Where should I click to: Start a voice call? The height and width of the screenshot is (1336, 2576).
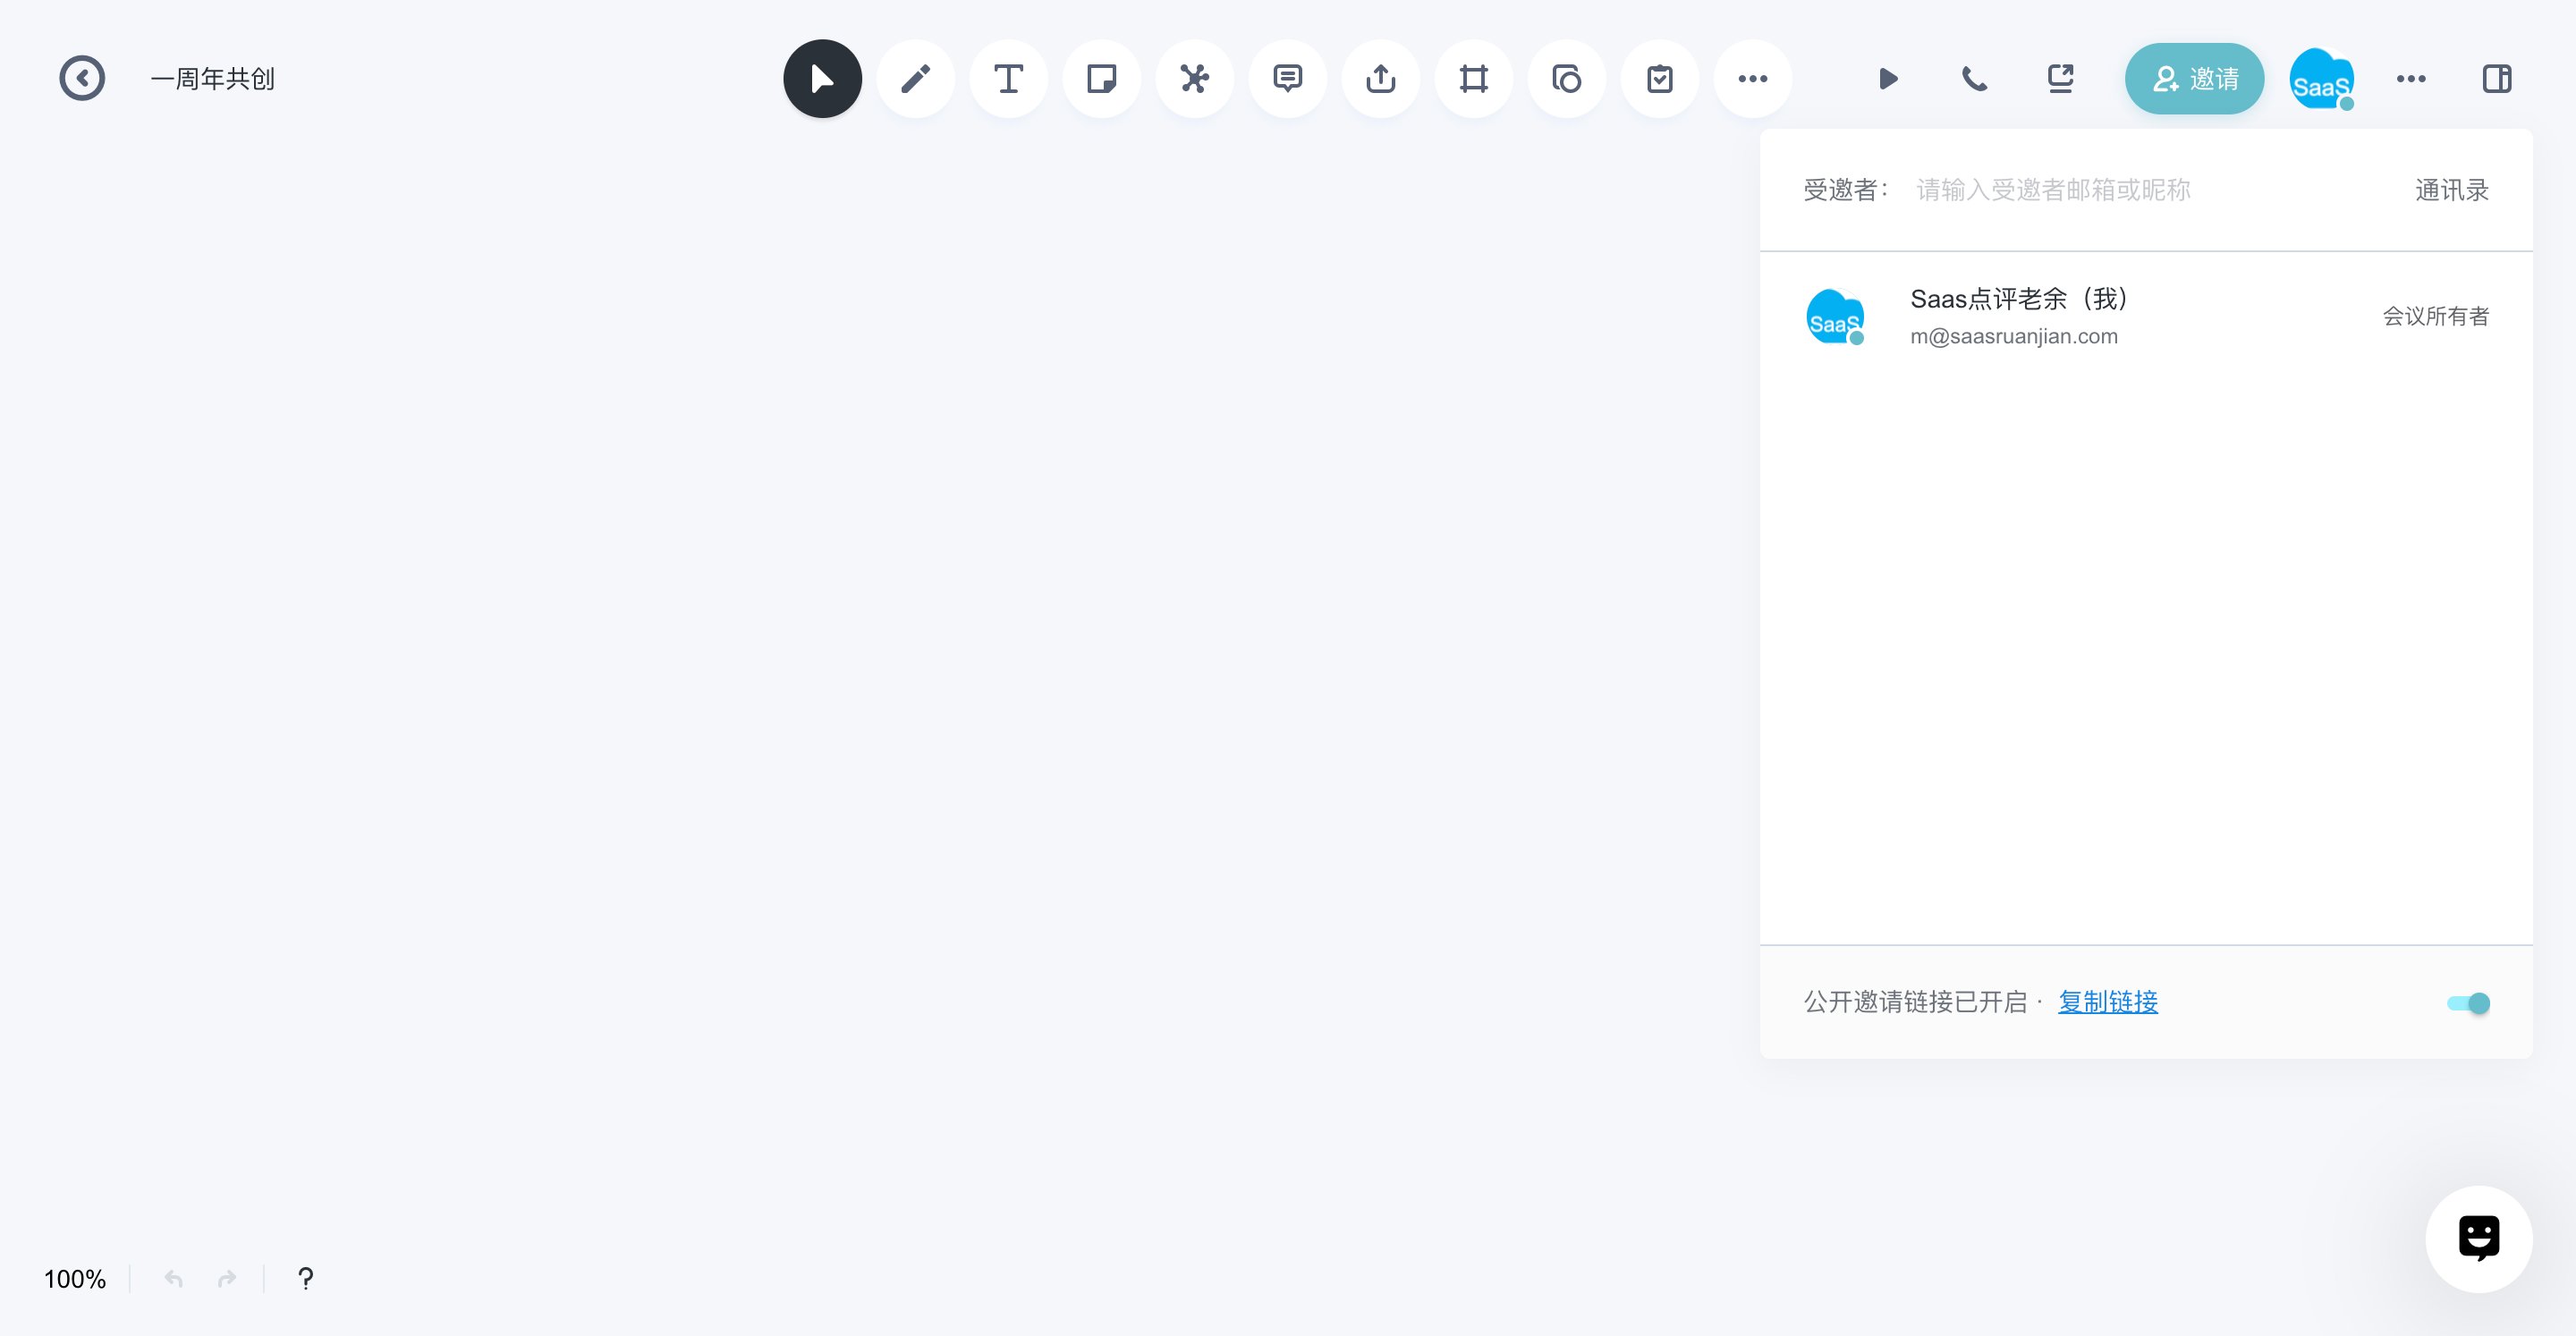point(1974,79)
